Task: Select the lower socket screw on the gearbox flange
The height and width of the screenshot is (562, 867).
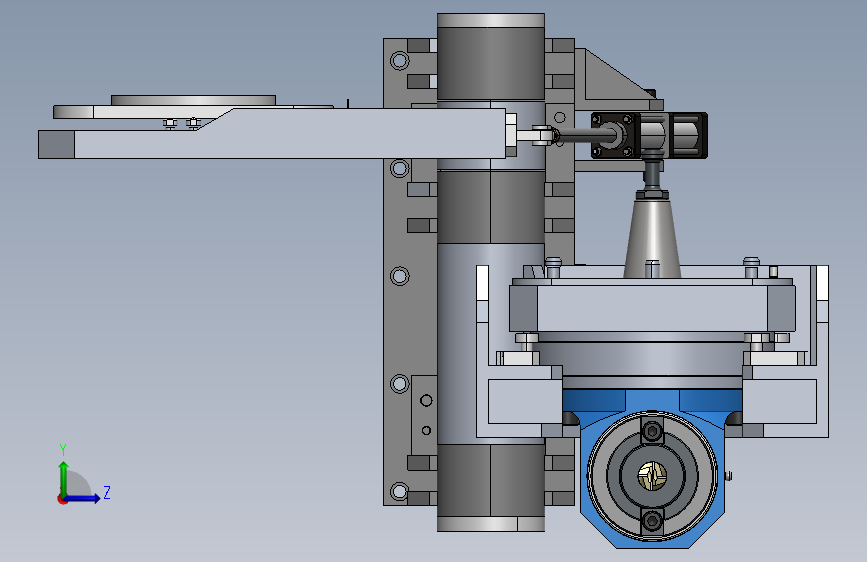Action: pyautogui.click(x=652, y=520)
